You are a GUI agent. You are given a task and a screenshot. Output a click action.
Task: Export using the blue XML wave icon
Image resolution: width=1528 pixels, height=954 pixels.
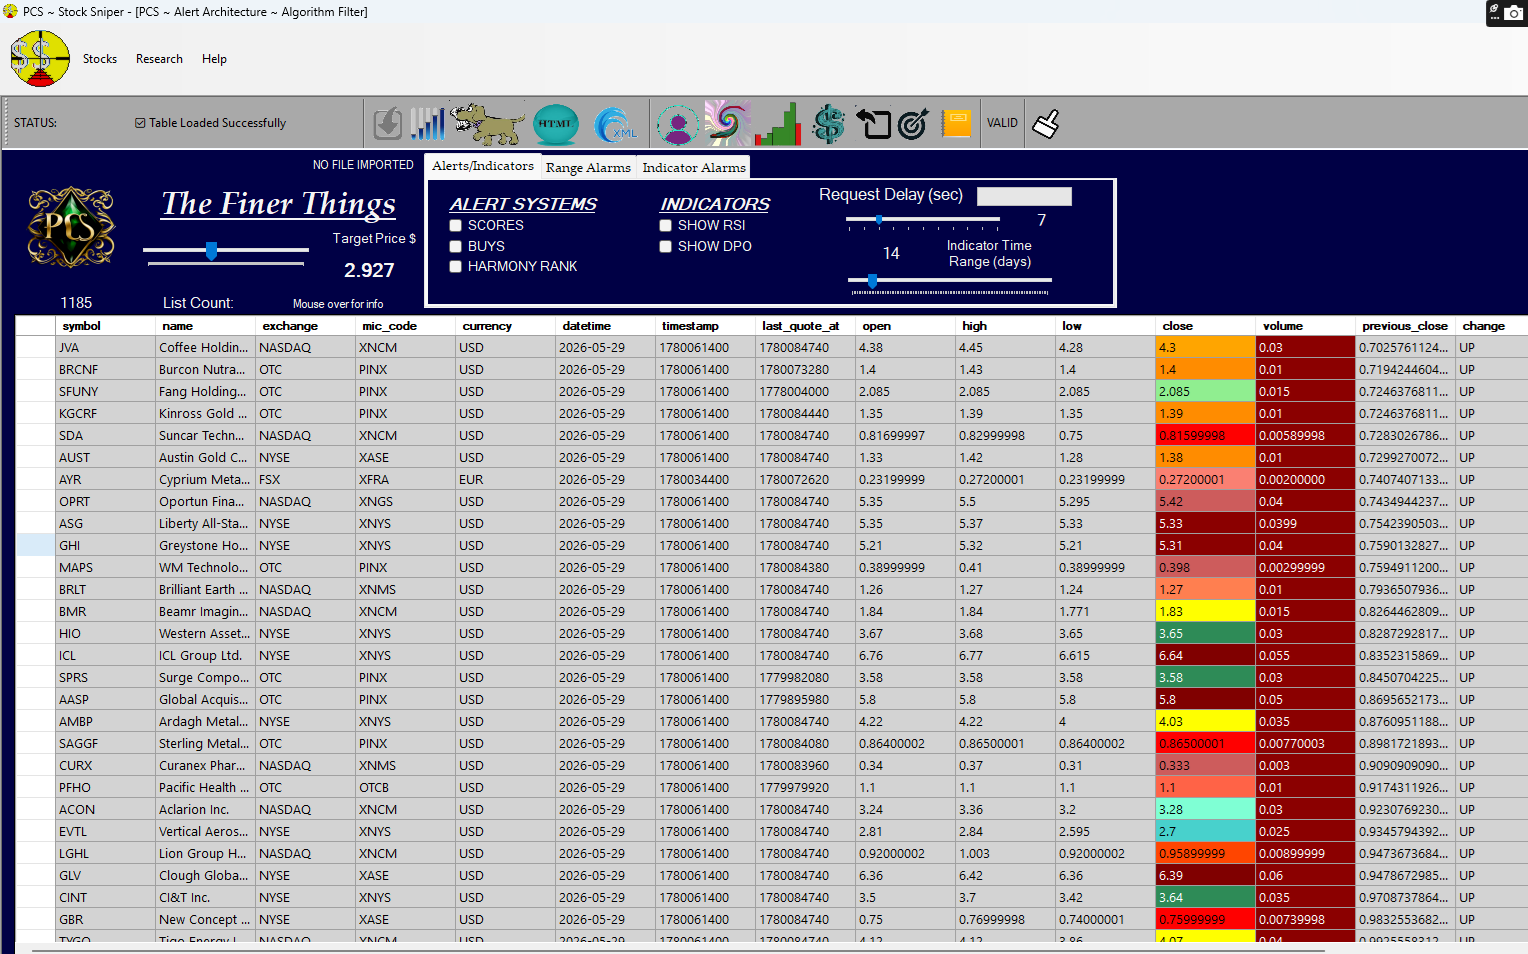click(615, 125)
